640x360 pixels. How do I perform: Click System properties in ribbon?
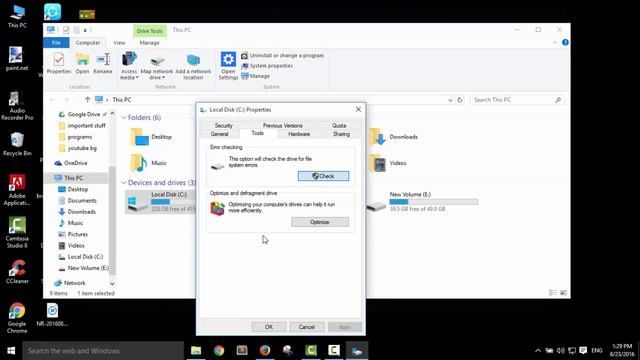point(267,66)
